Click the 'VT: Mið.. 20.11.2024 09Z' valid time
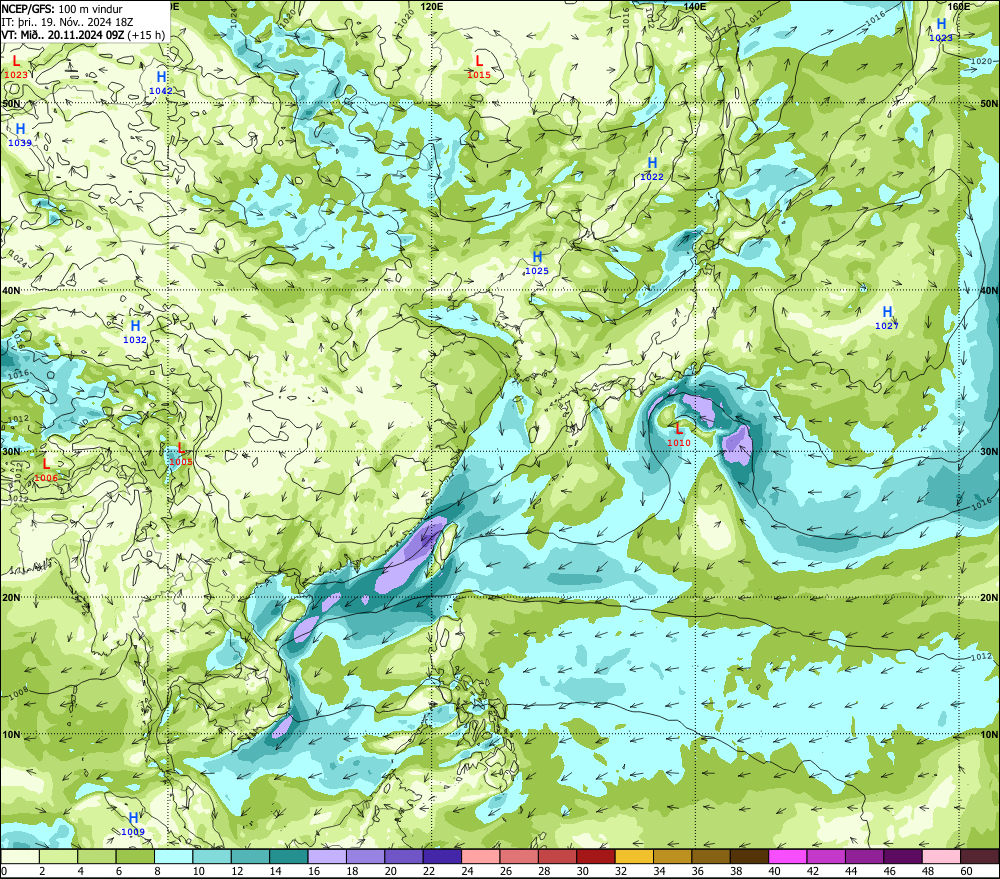This screenshot has width=1000, height=879. click(x=63, y=35)
